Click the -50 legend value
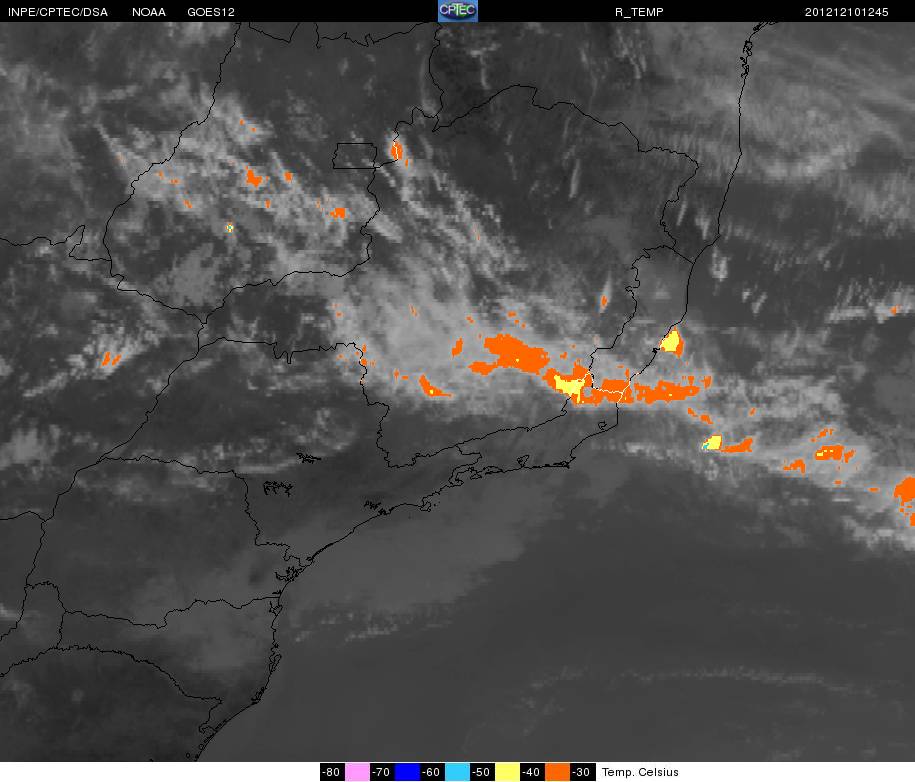 coord(483,772)
